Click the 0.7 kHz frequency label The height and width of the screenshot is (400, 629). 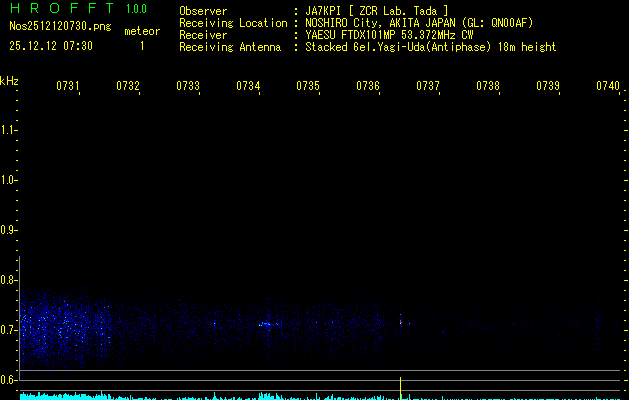point(9,330)
